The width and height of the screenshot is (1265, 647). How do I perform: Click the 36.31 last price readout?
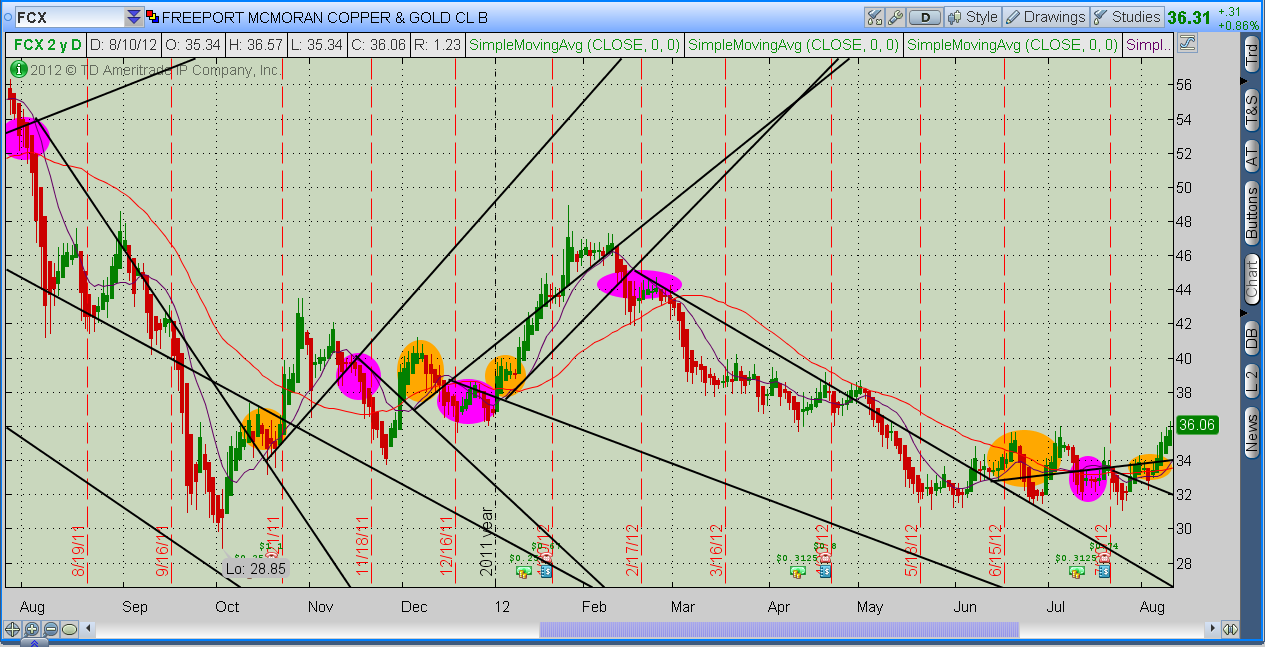pyautogui.click(x=1188, y=17)
